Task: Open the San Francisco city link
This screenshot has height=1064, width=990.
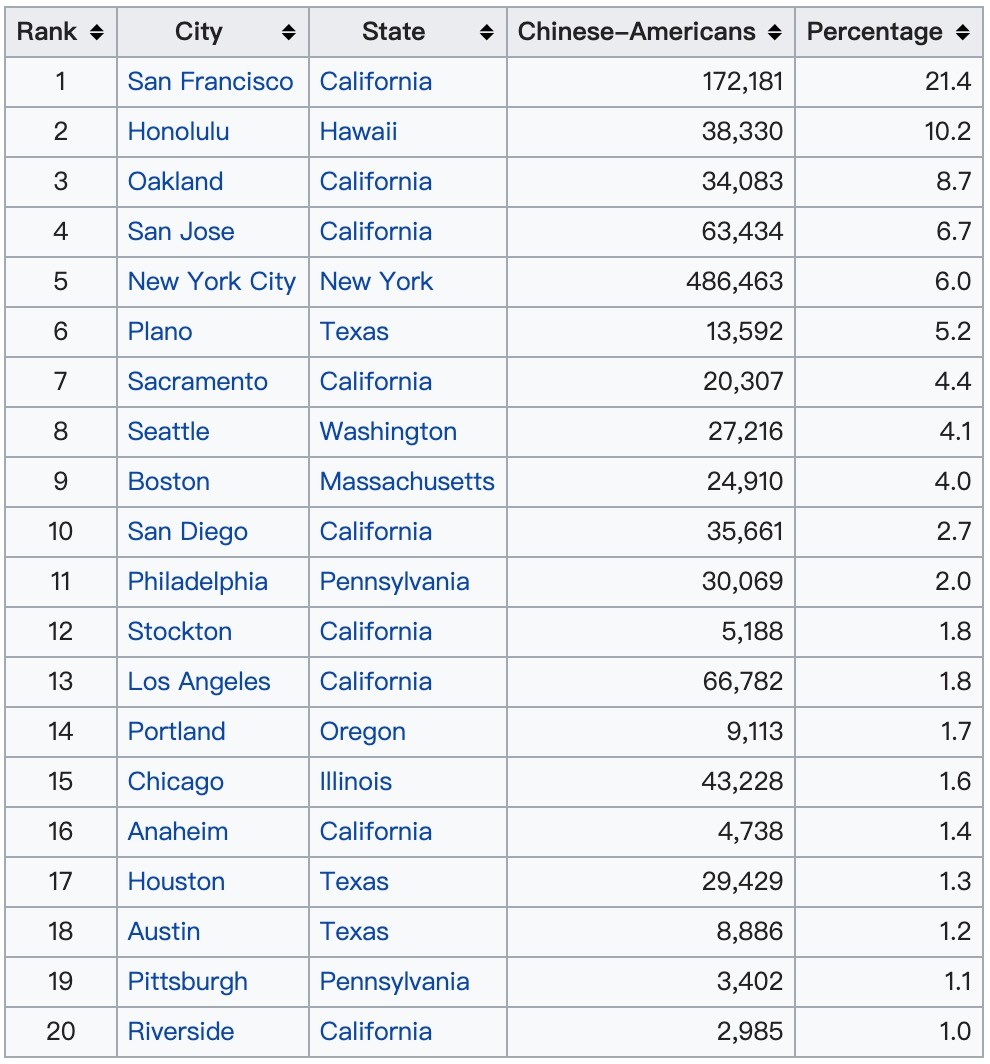Action: 210,82
